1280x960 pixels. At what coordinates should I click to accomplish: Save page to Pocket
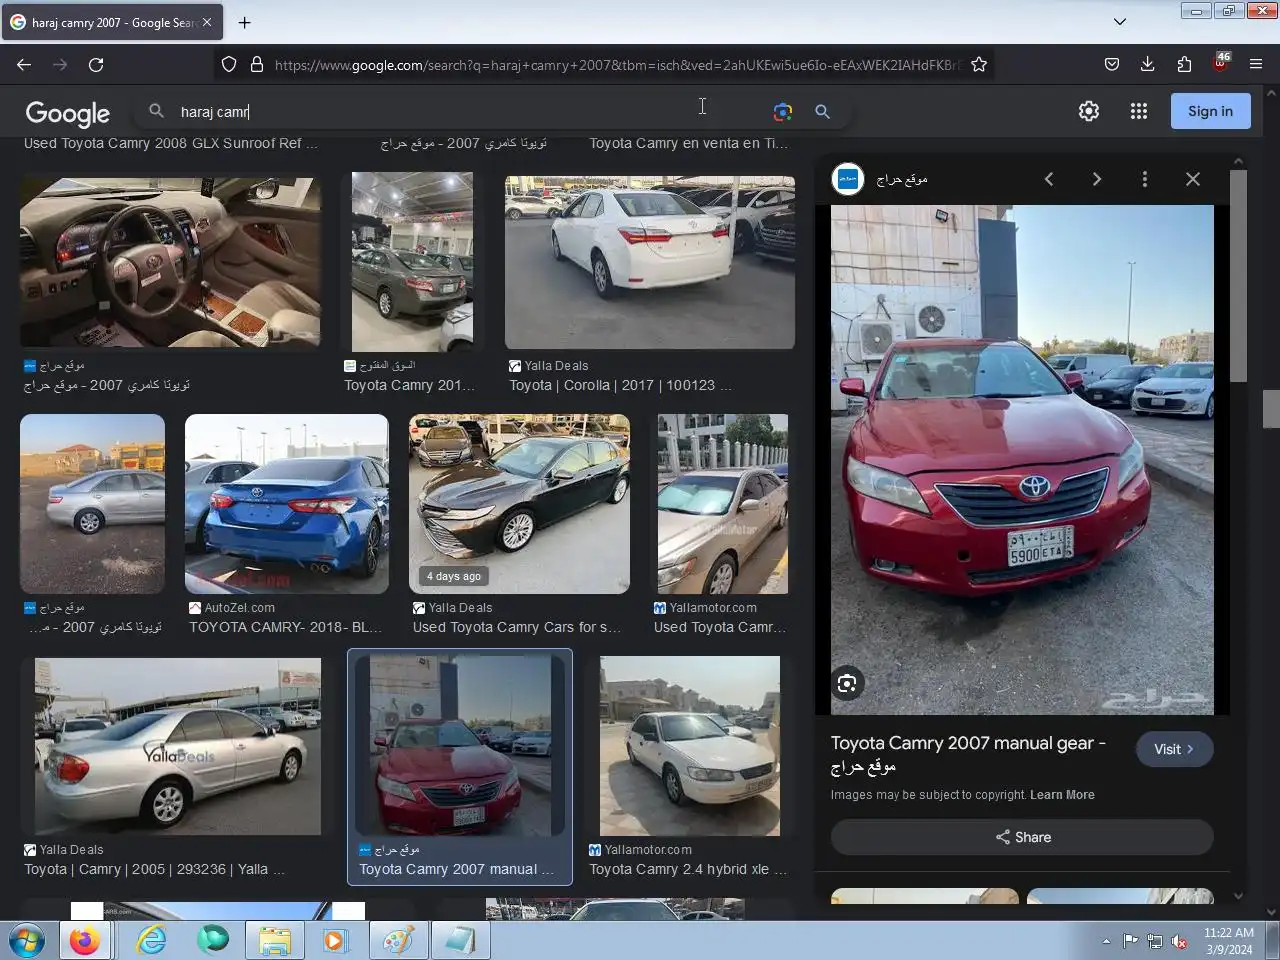click(1111, 64)
